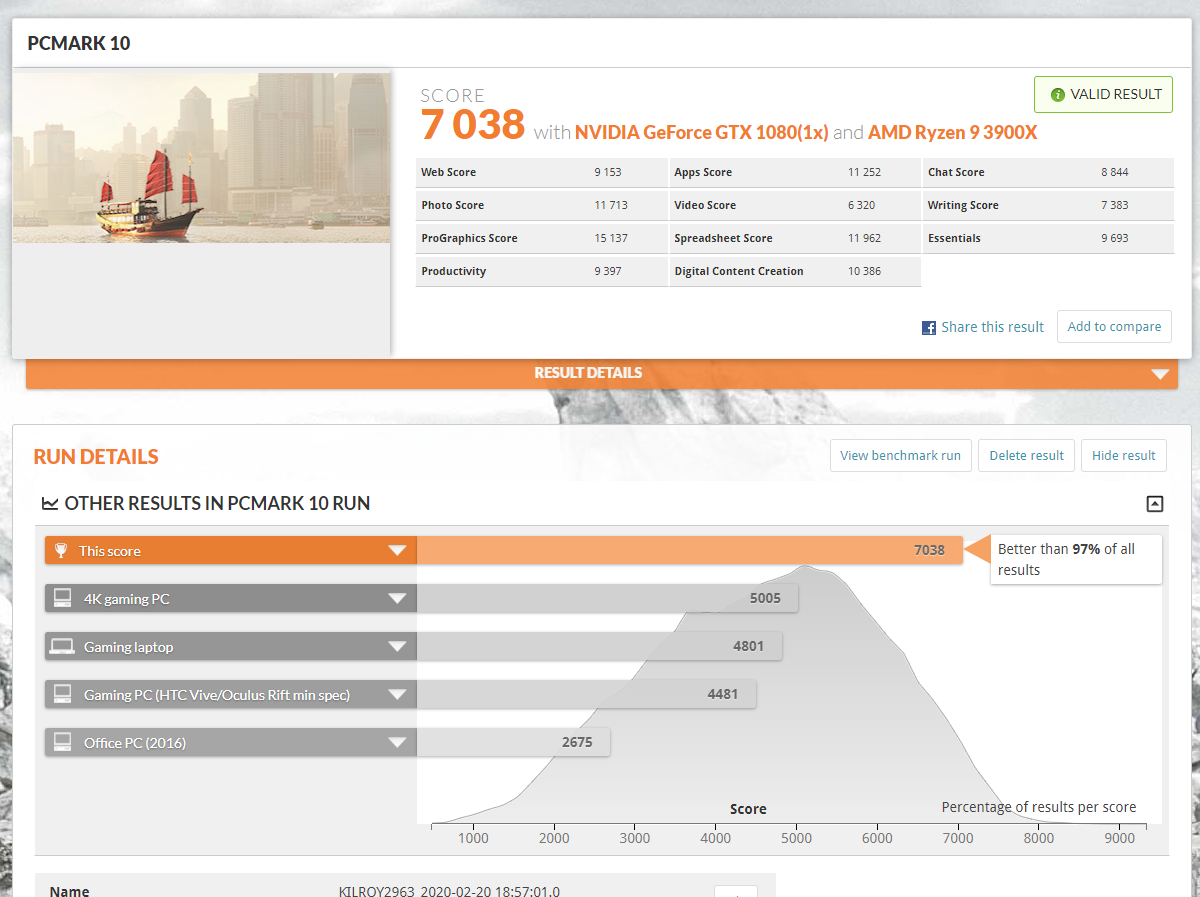The image size is (1200, 897).
Task: Expand the Gaming laptop dropdown arrow
Action: coord(397,646)
